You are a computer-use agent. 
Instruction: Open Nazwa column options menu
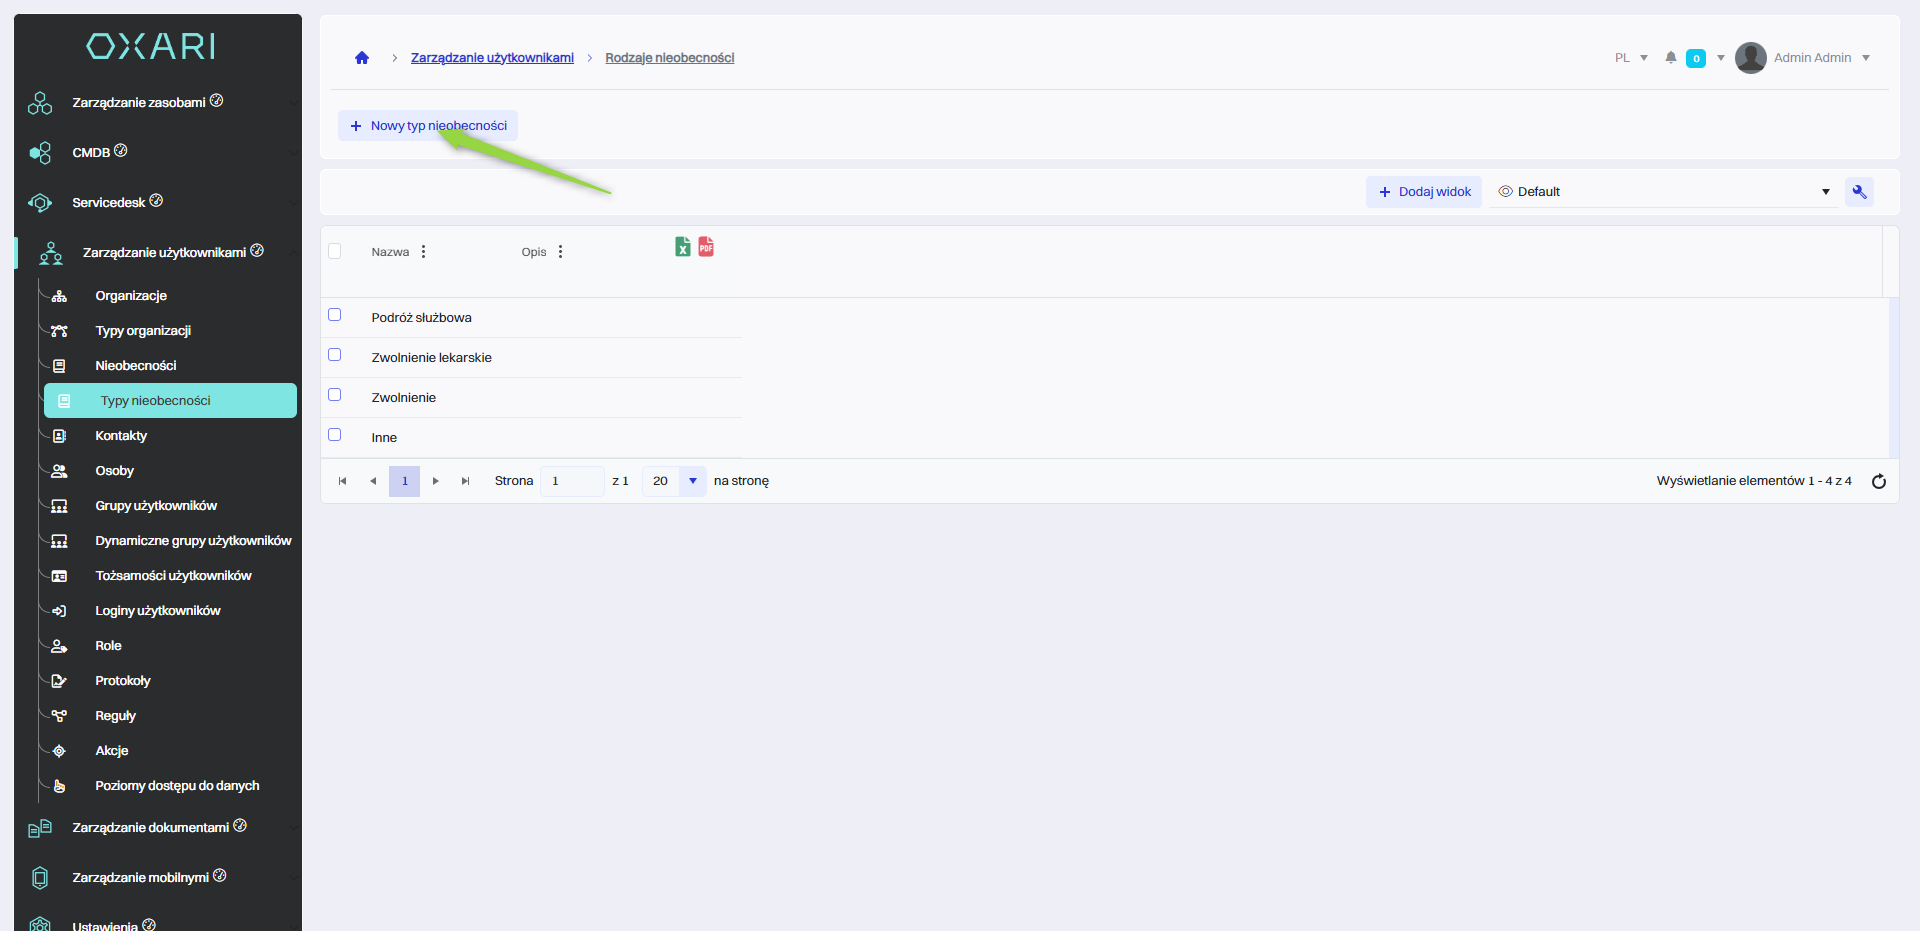click(x=424, y=252)
